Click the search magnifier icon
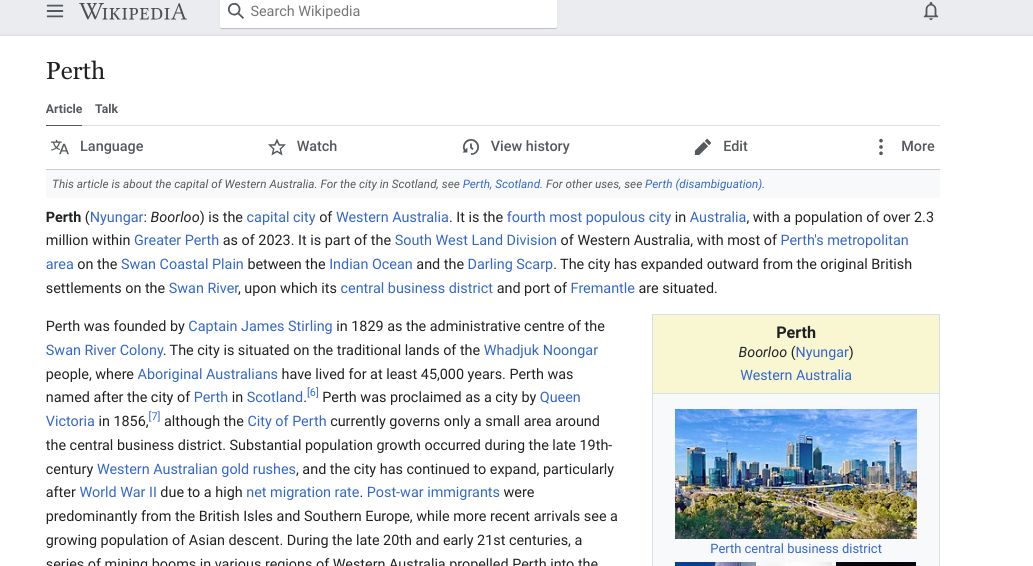Viewport: 1033px width, 566px height. (235, 11)
